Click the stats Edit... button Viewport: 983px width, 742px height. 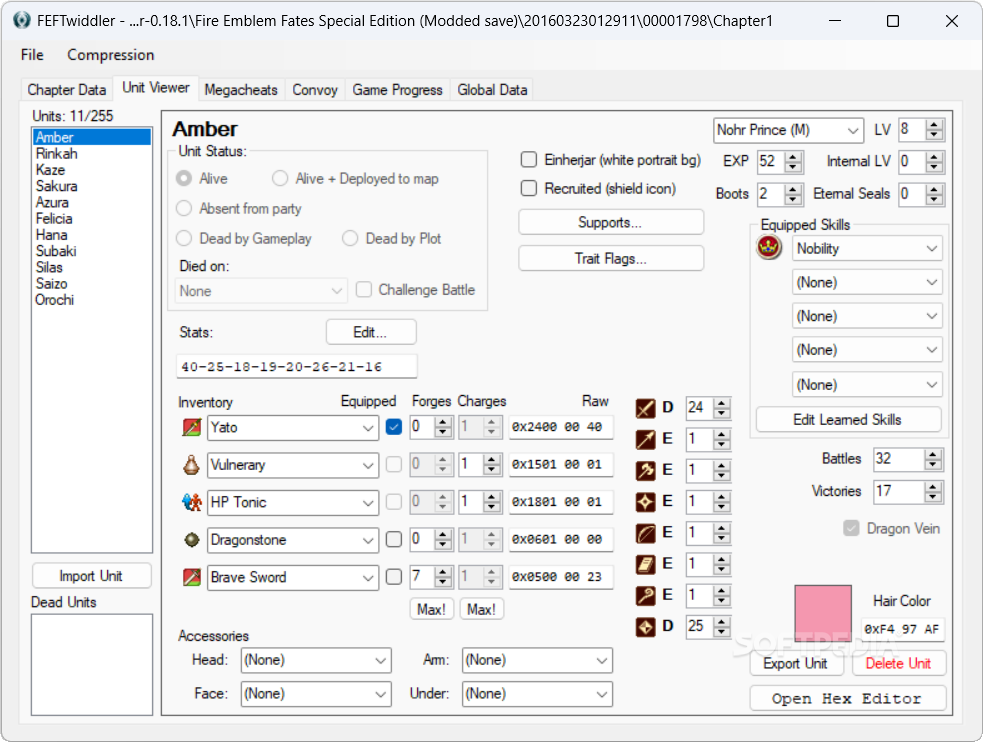(371, 332)
